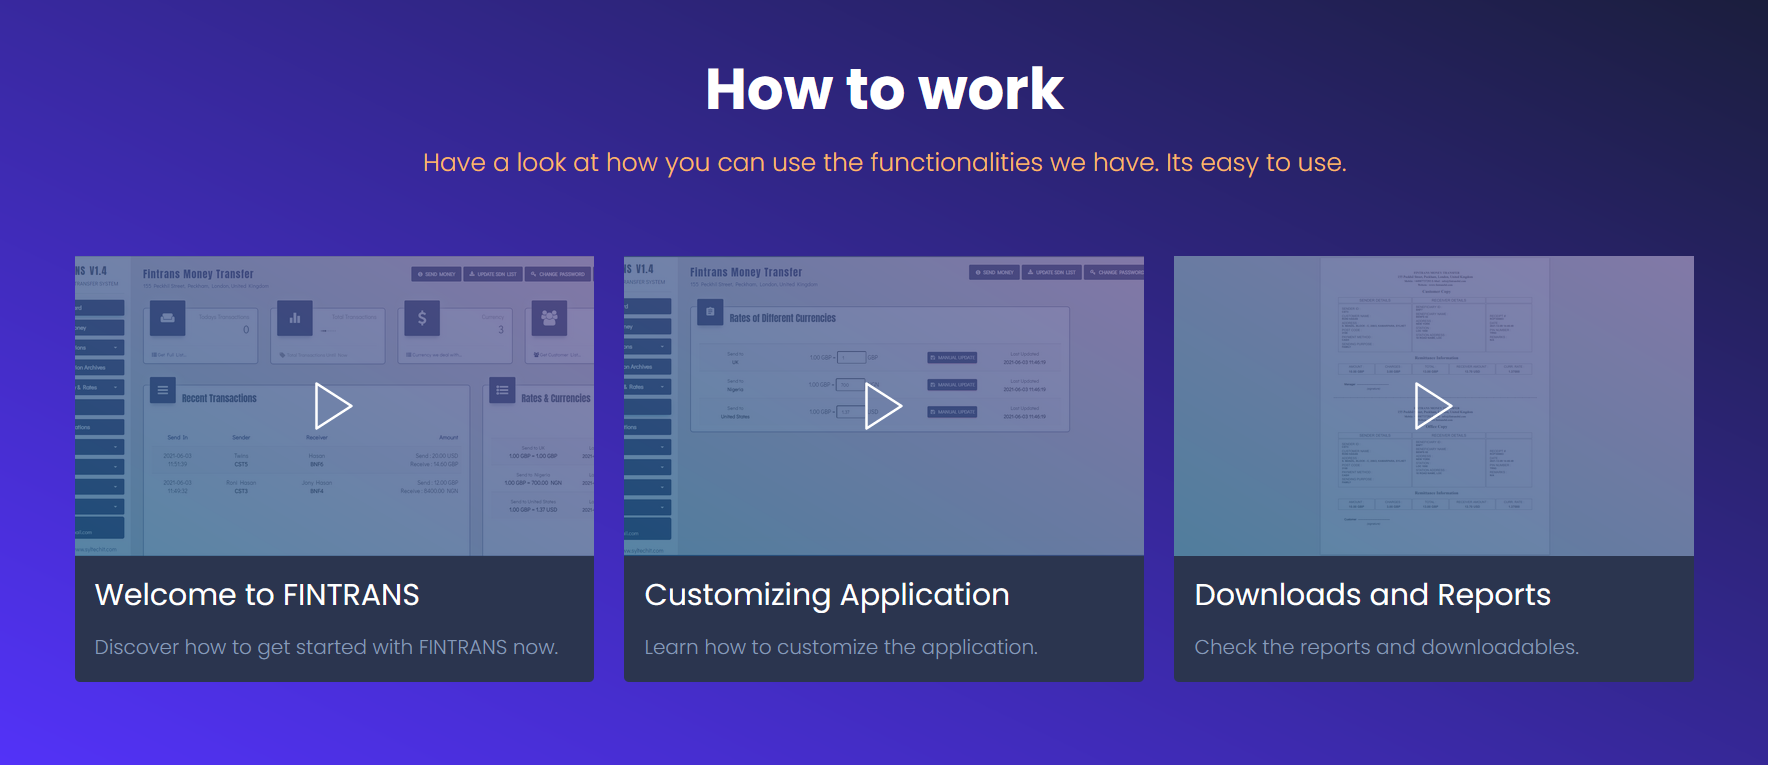
Task: Click Manual Update button in the Nigeria row
Action: coord(952,385)
